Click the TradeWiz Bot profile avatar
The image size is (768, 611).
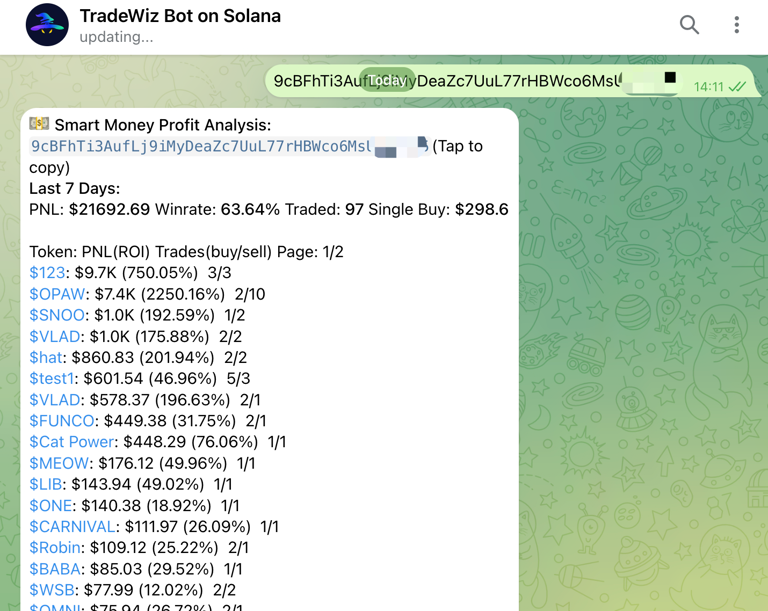point(47,25)
